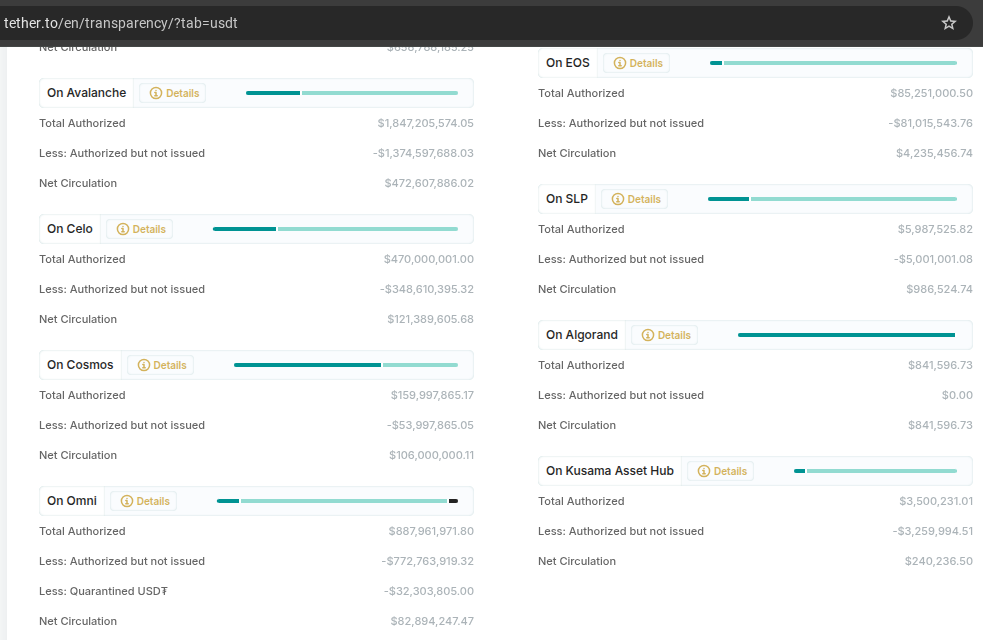Click Omni total authorized $887,961,971.80
The image size is (983, 640).
pyautogui.click(x=431, y=532)
